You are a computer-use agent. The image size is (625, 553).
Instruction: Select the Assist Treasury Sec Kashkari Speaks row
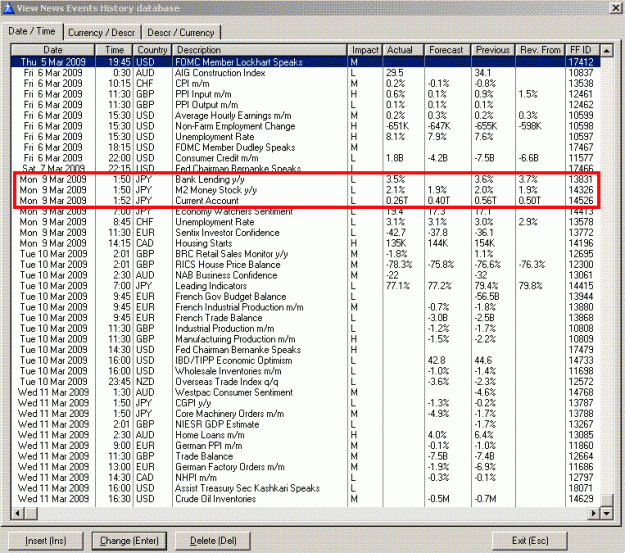(x=306, y=488)
